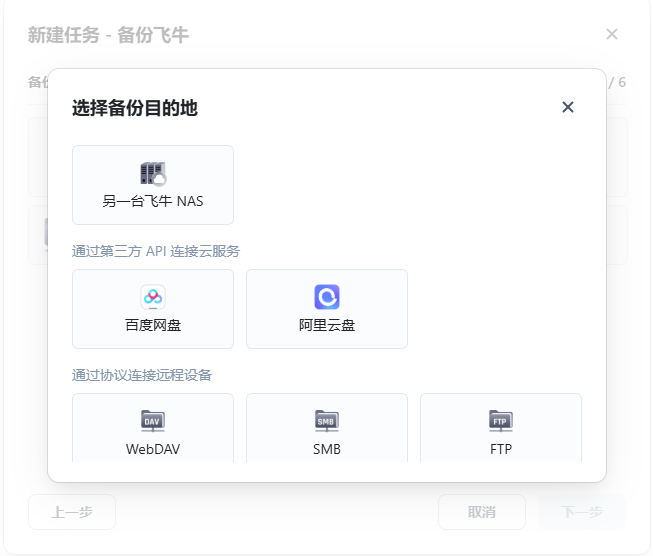Screen dimensions: 653x556
Task: Select the SMB folder icon
Action: (x=327, y=421)
